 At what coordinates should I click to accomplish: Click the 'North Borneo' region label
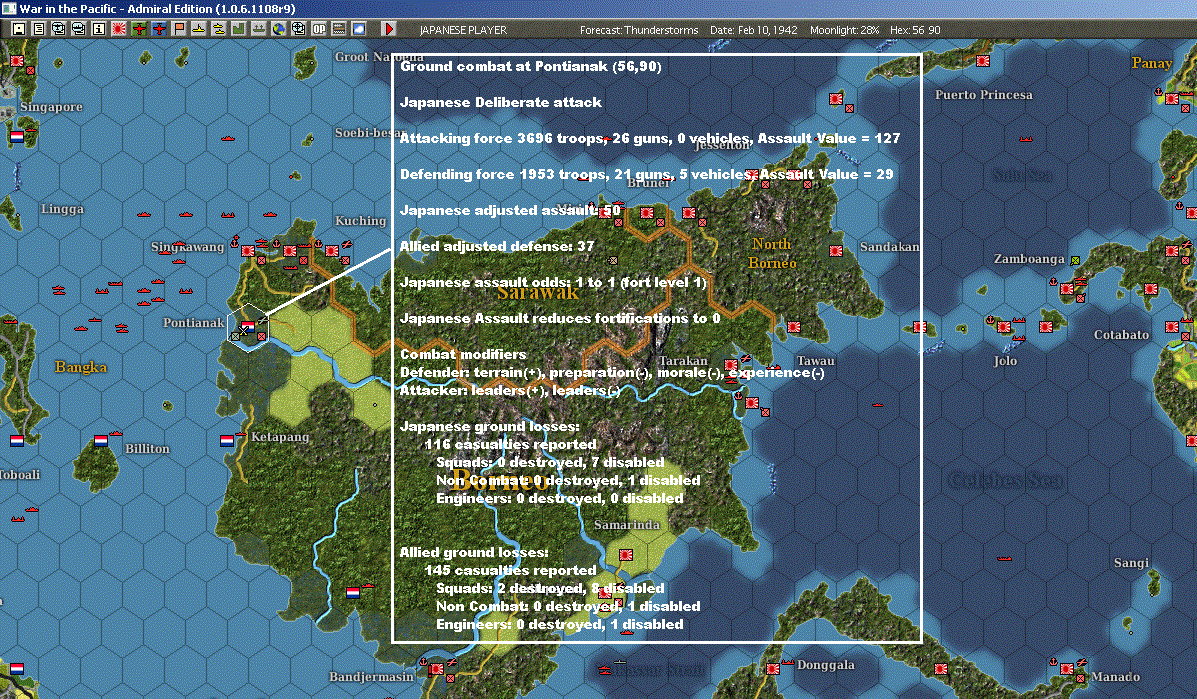click(773, 253)
